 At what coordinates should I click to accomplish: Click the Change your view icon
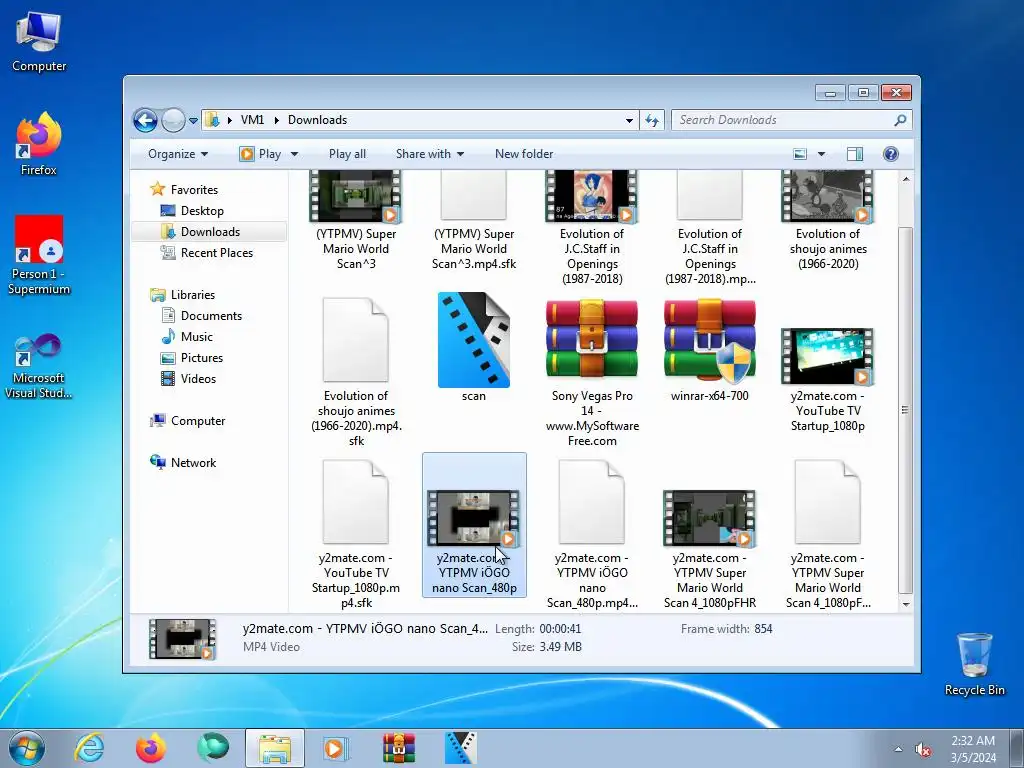(800, 154)
